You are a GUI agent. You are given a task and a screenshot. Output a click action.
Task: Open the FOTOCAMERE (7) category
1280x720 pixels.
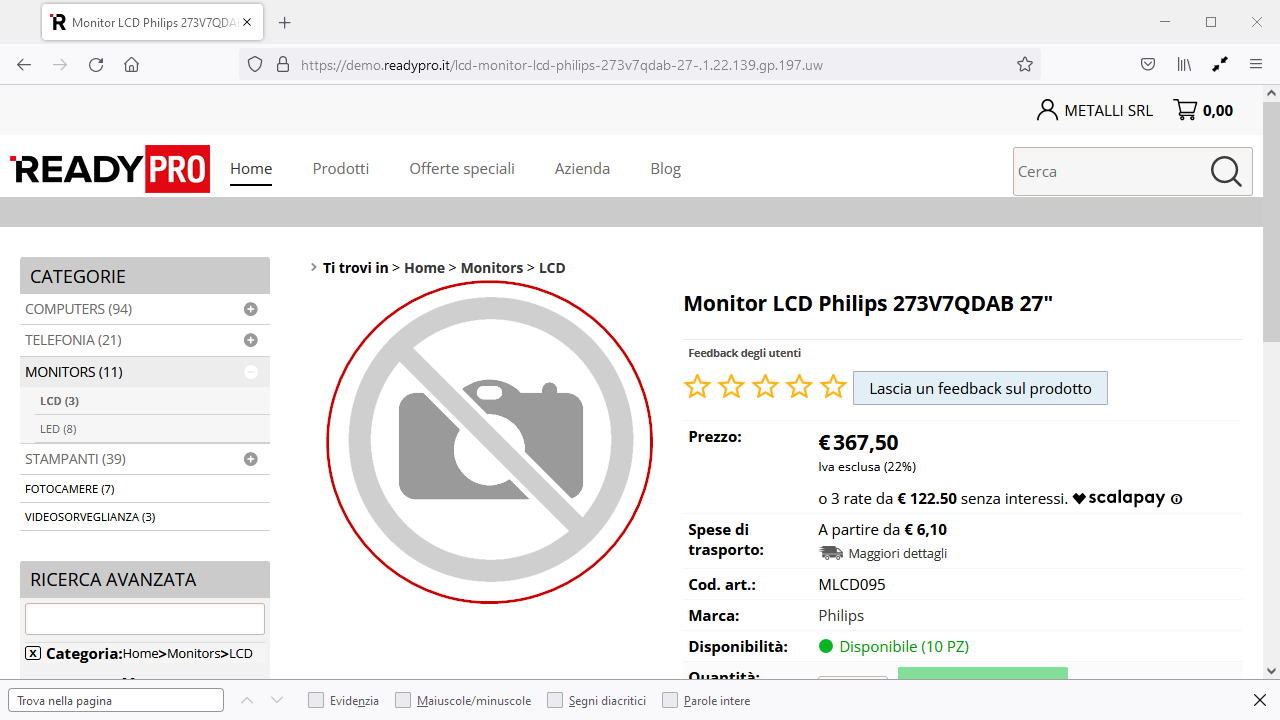70,489
